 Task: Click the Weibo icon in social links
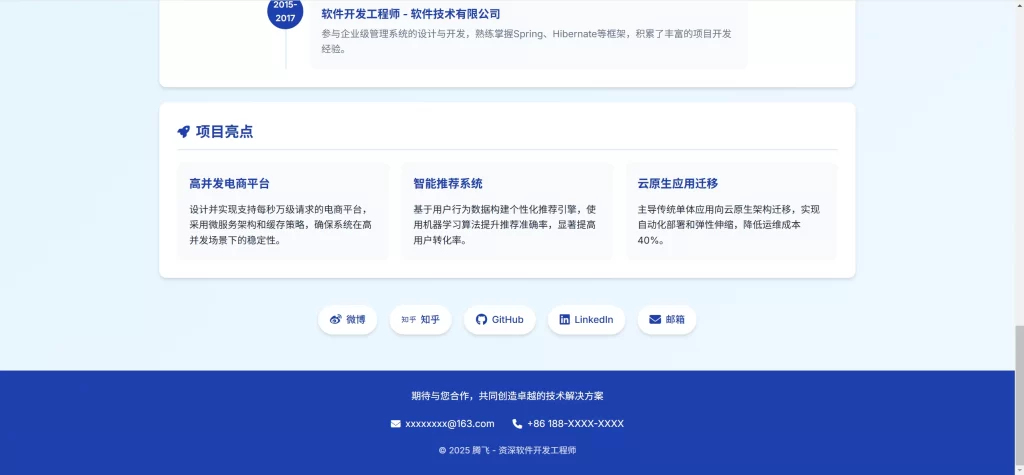336,319
